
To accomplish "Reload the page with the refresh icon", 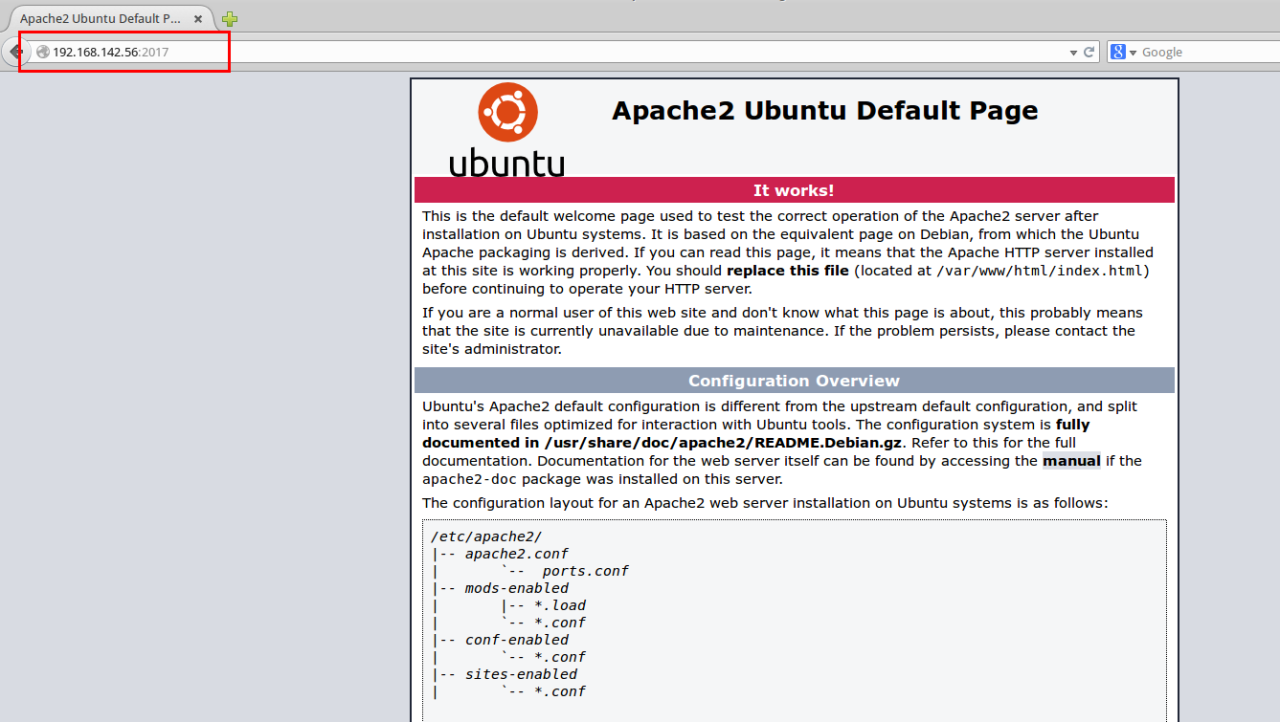I will point(1089,52).
